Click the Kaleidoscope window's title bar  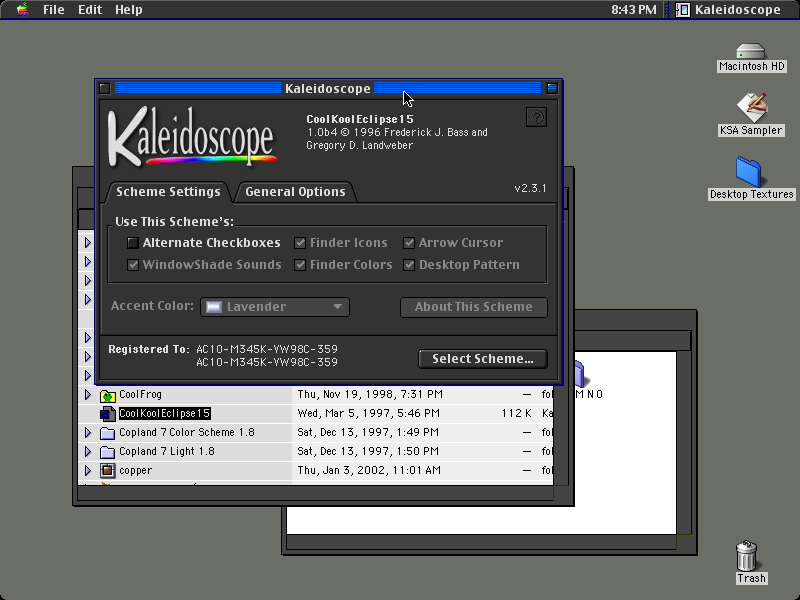(328, 88)
